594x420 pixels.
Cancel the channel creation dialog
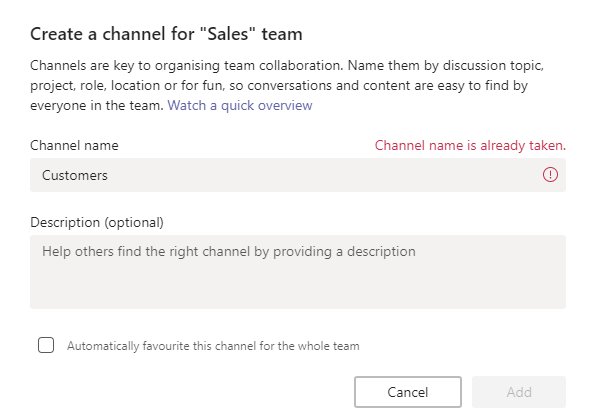click(x=408, y=392)
